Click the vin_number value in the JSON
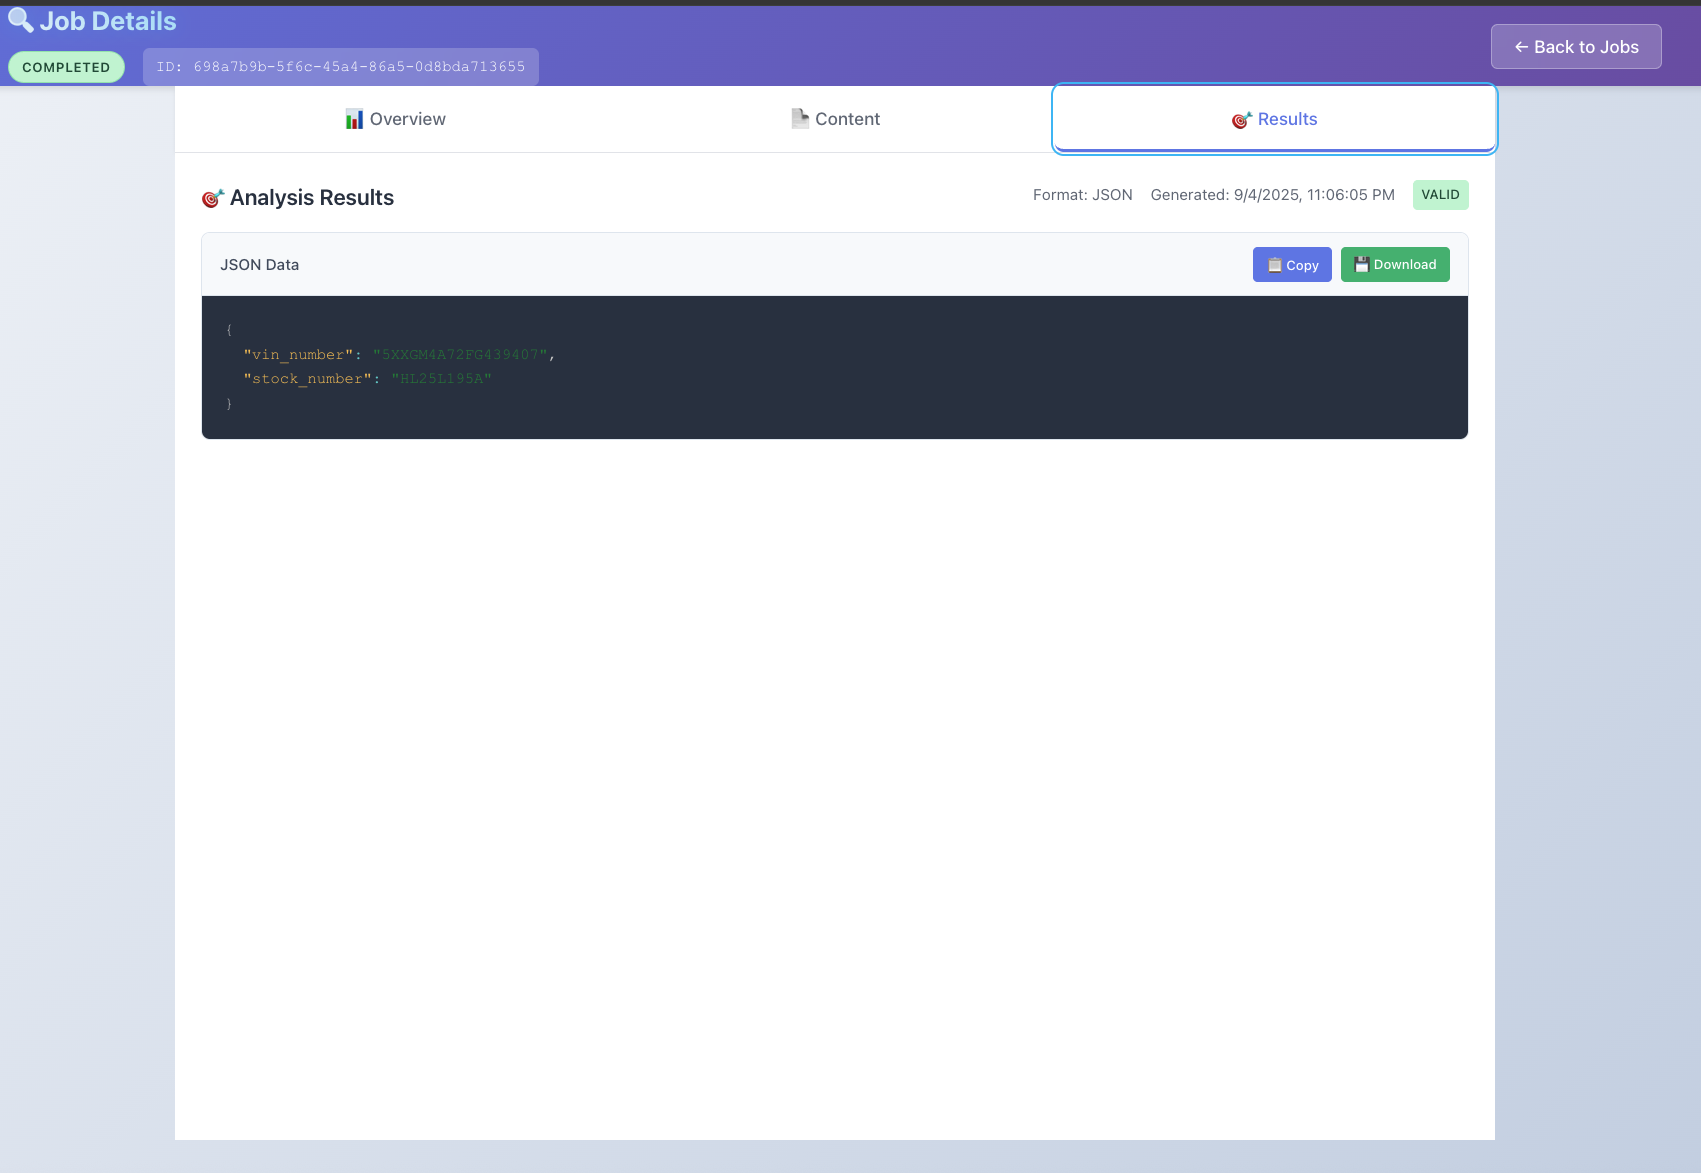 click(x=462, y=354)
